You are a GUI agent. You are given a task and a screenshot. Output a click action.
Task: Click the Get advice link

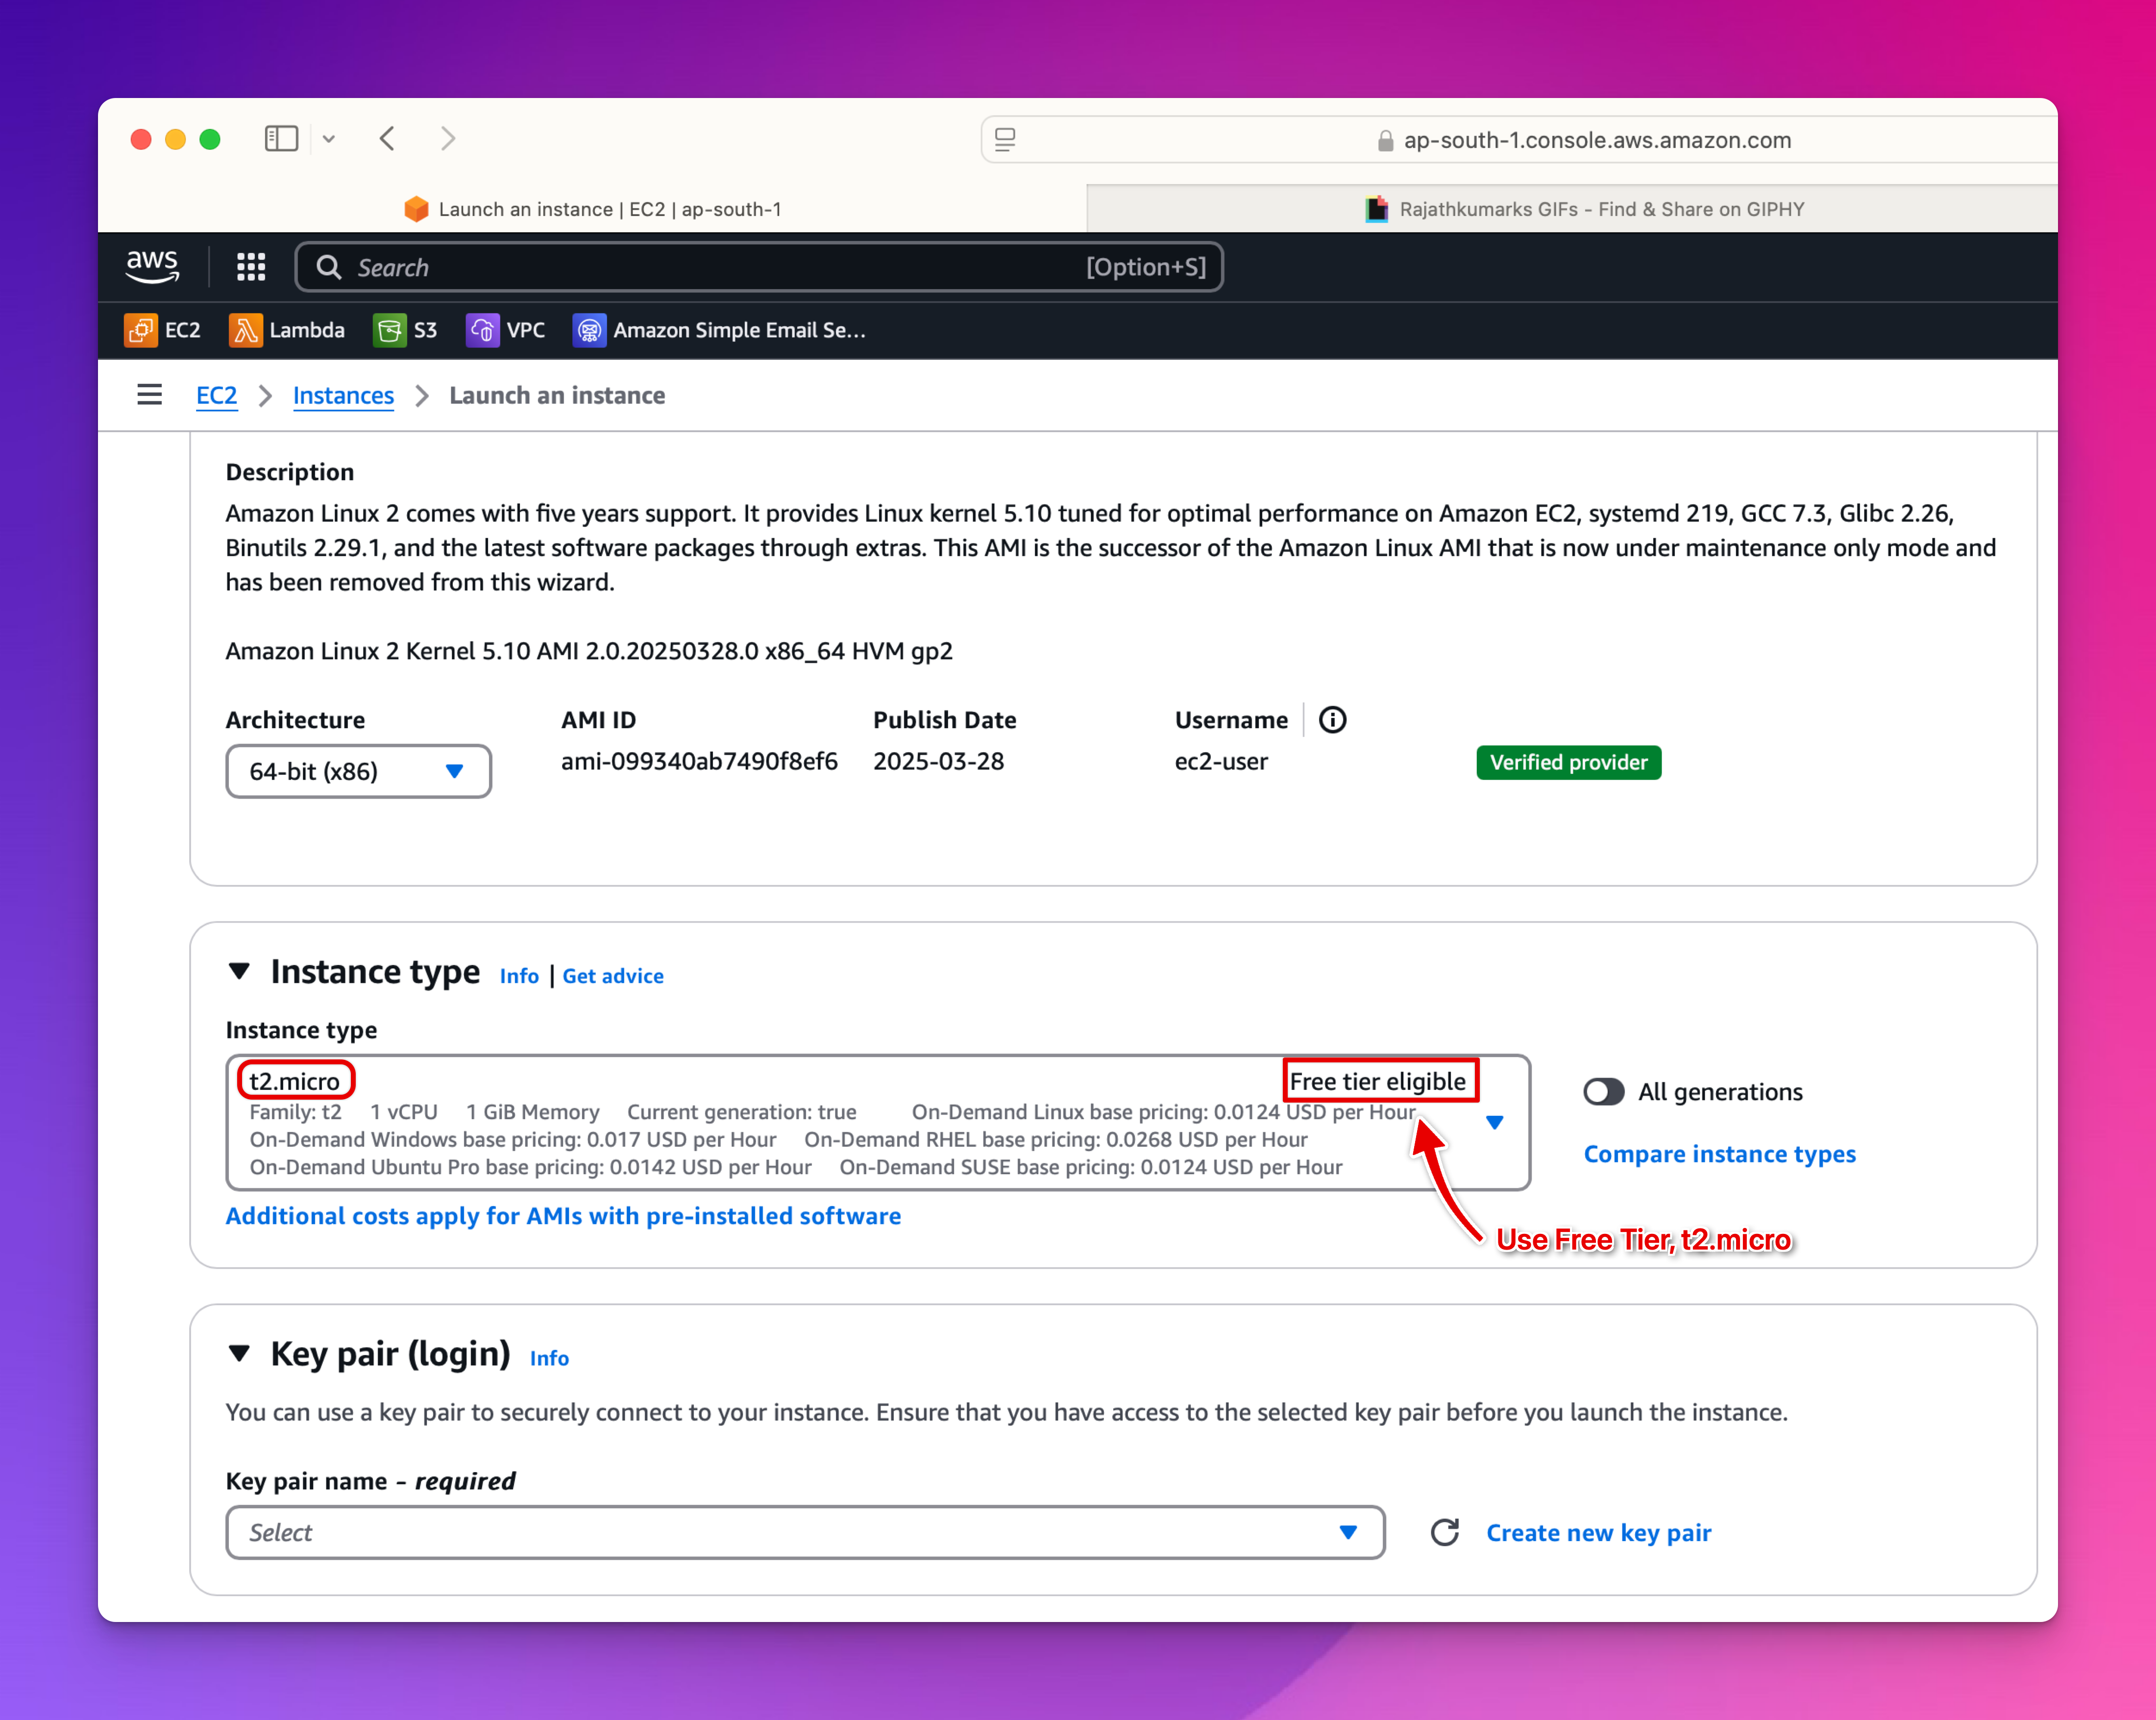point(613,976)
